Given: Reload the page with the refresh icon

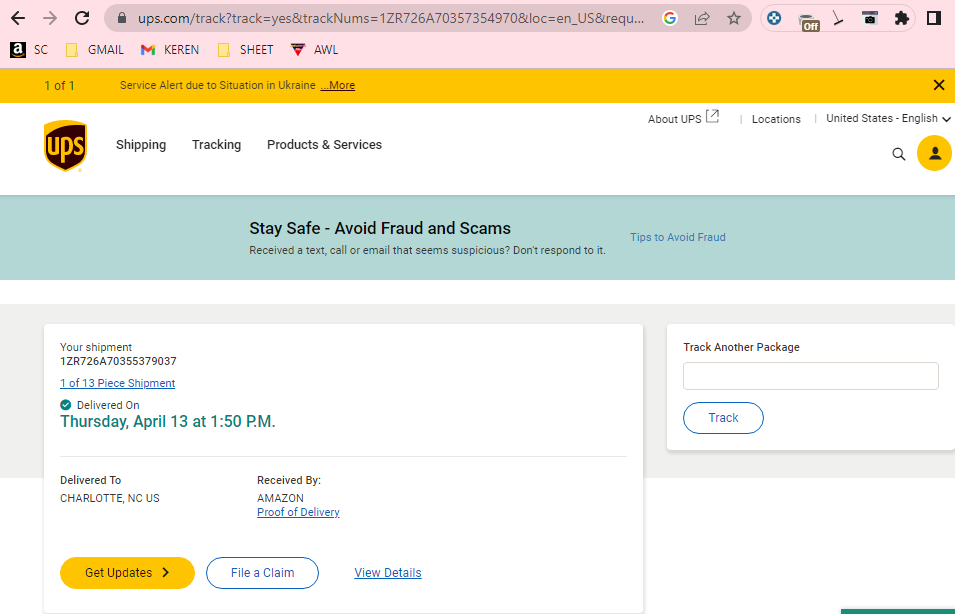Looking at the screenshot, I should 82,18.
